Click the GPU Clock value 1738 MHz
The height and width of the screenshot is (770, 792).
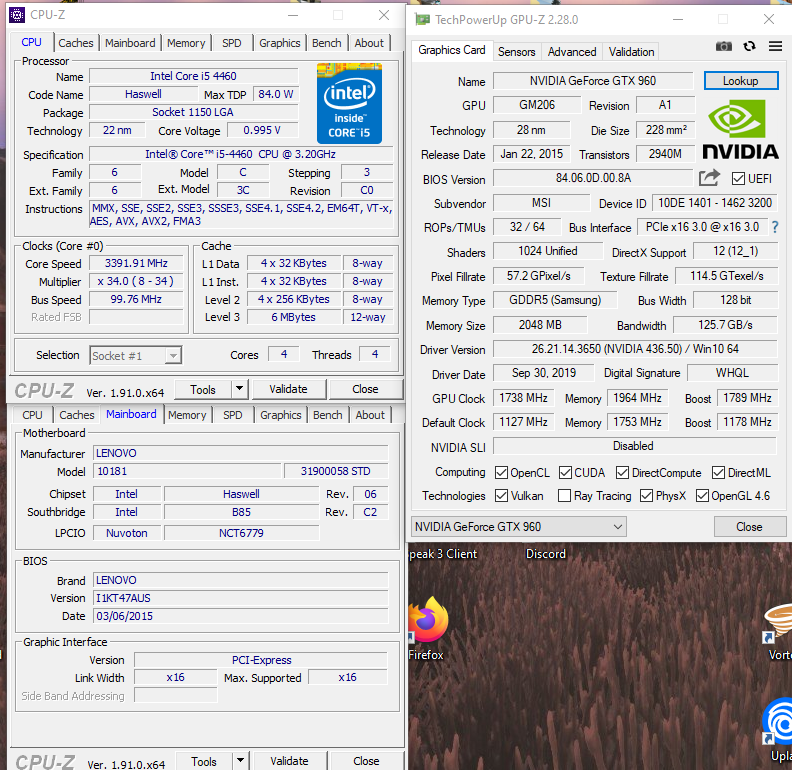coord(524,398)
